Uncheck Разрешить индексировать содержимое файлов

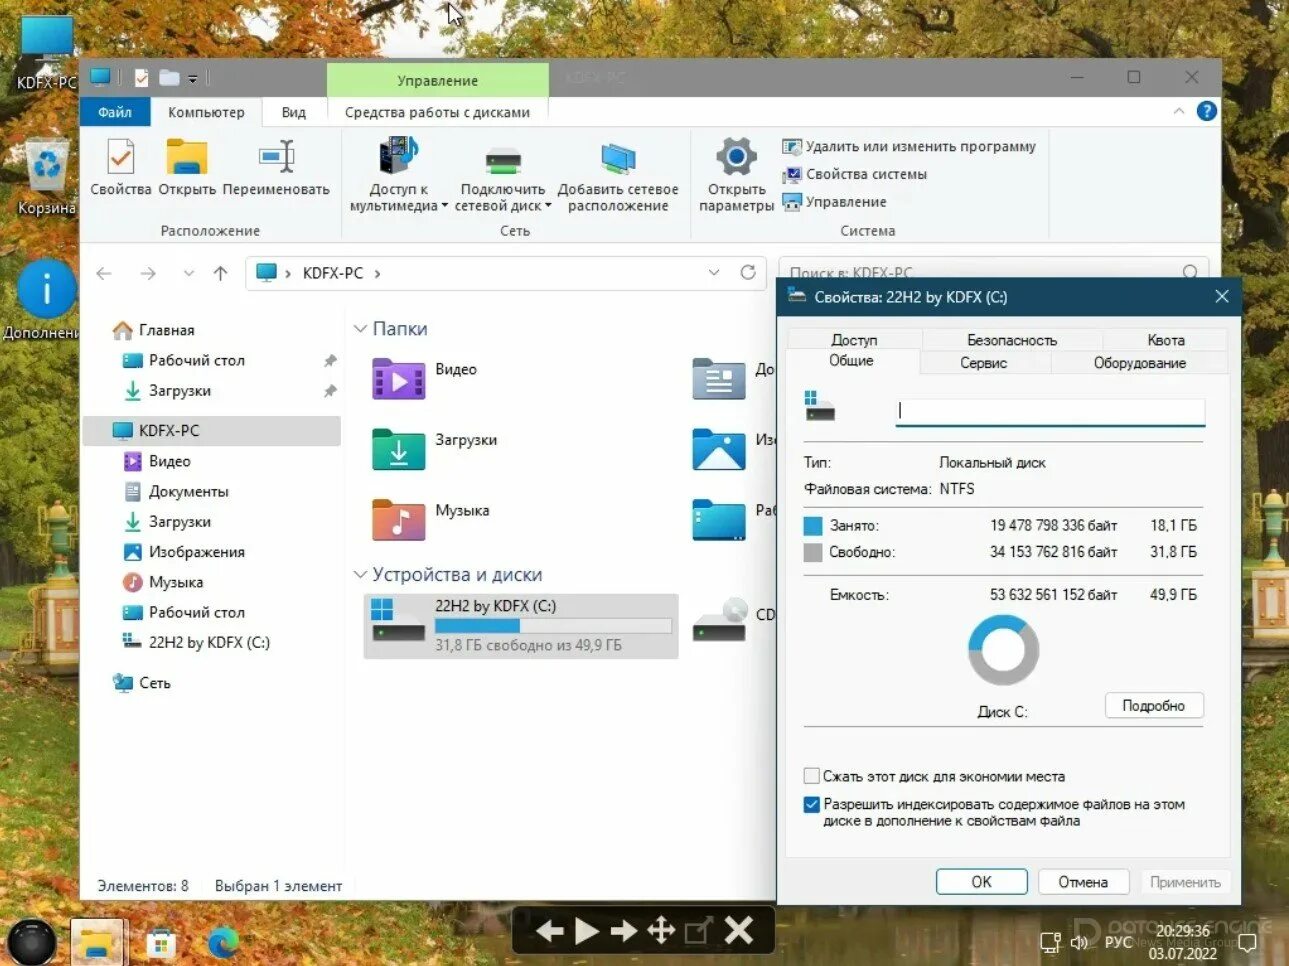coord(812,804)
